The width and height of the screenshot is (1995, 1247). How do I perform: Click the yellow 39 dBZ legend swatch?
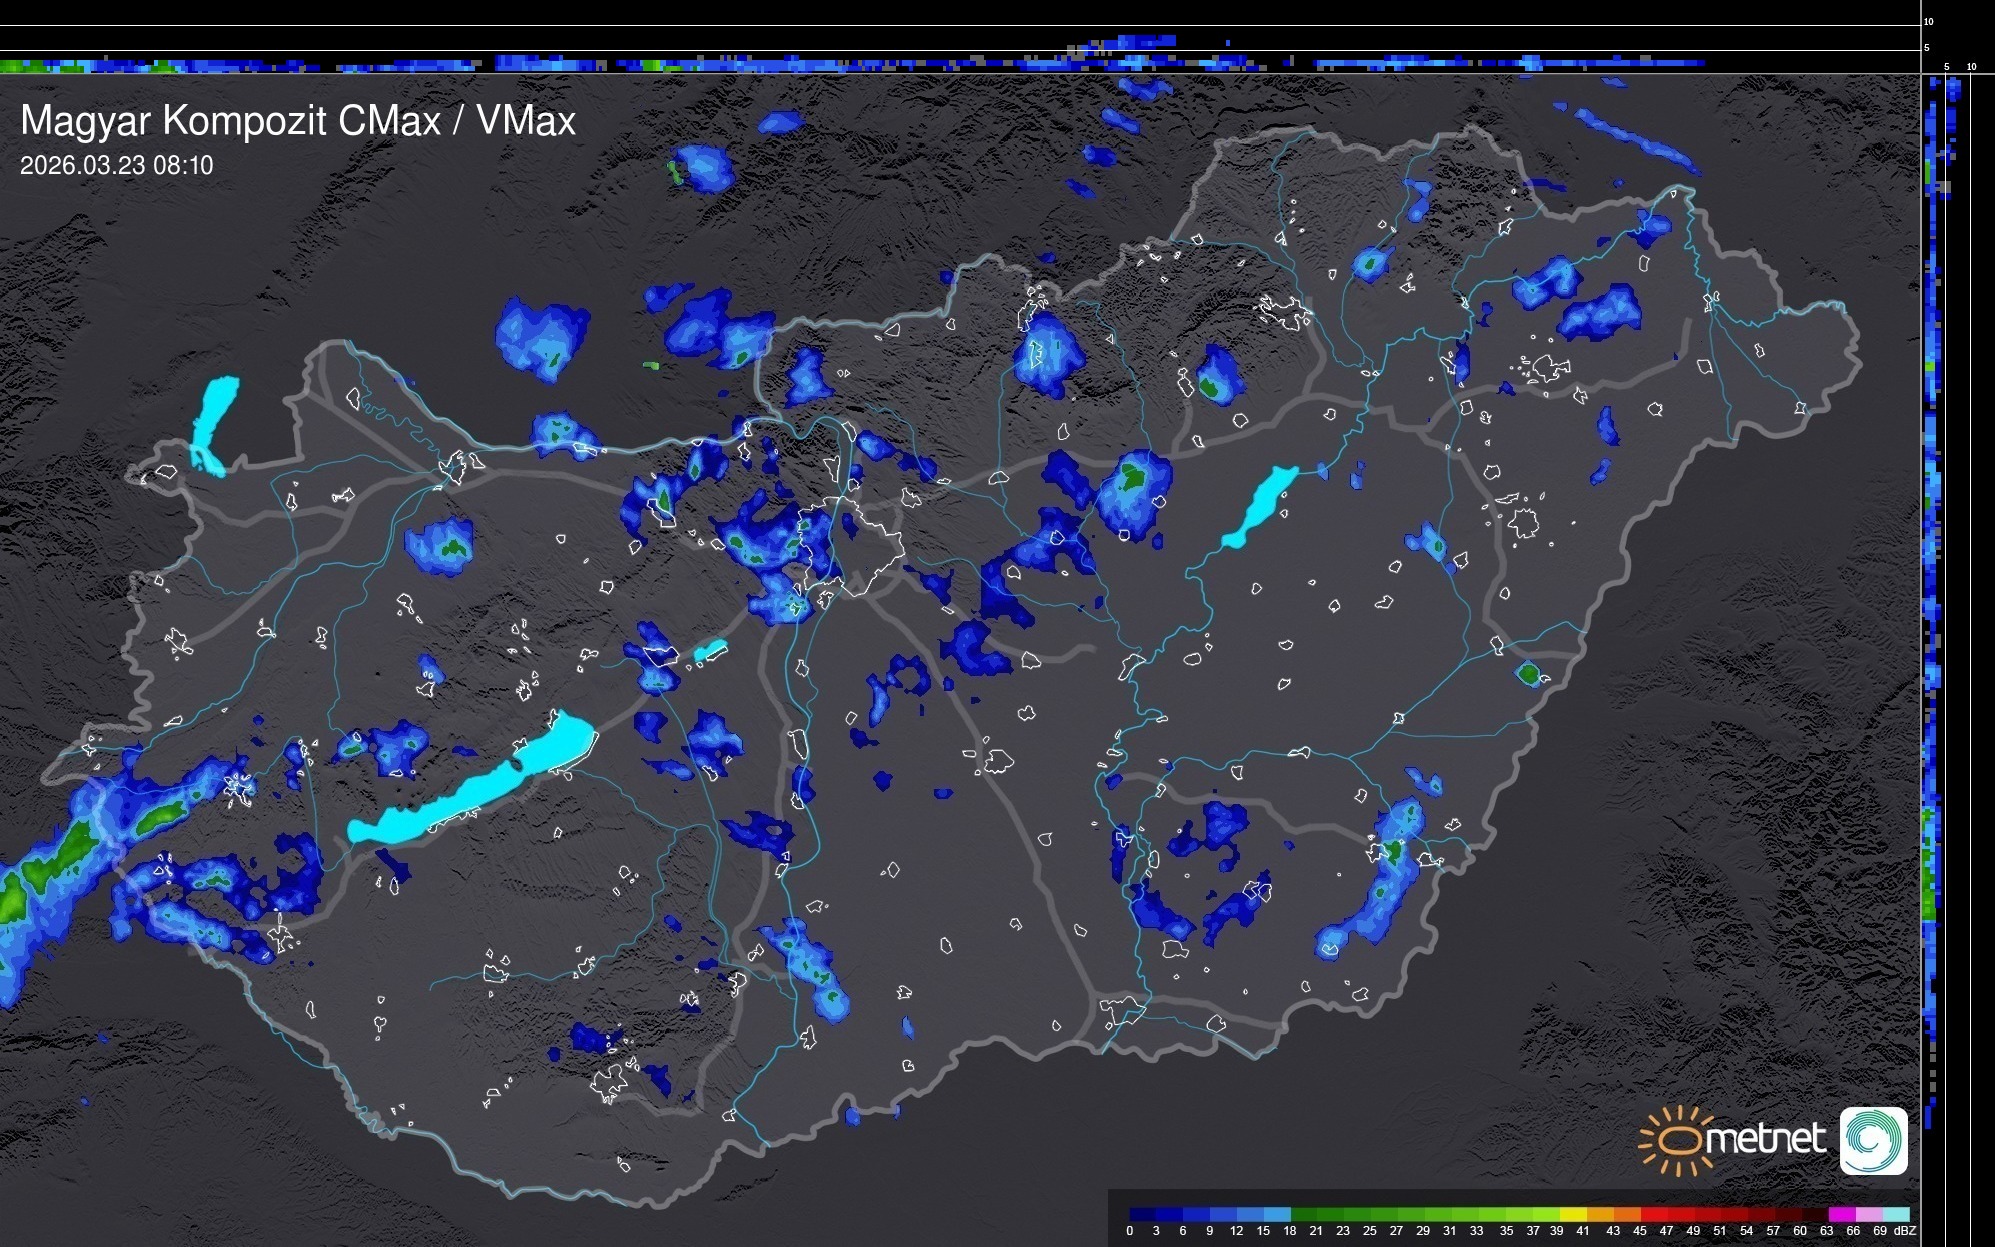(x=1573, y=1214)
